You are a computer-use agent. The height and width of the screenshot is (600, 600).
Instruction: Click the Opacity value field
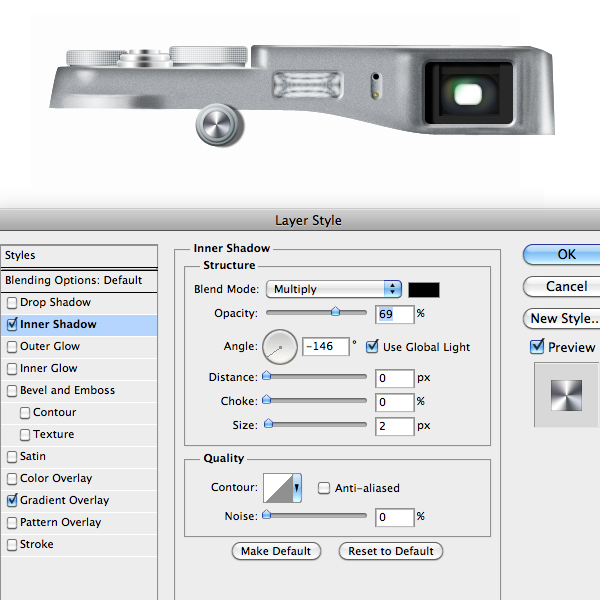395,314
